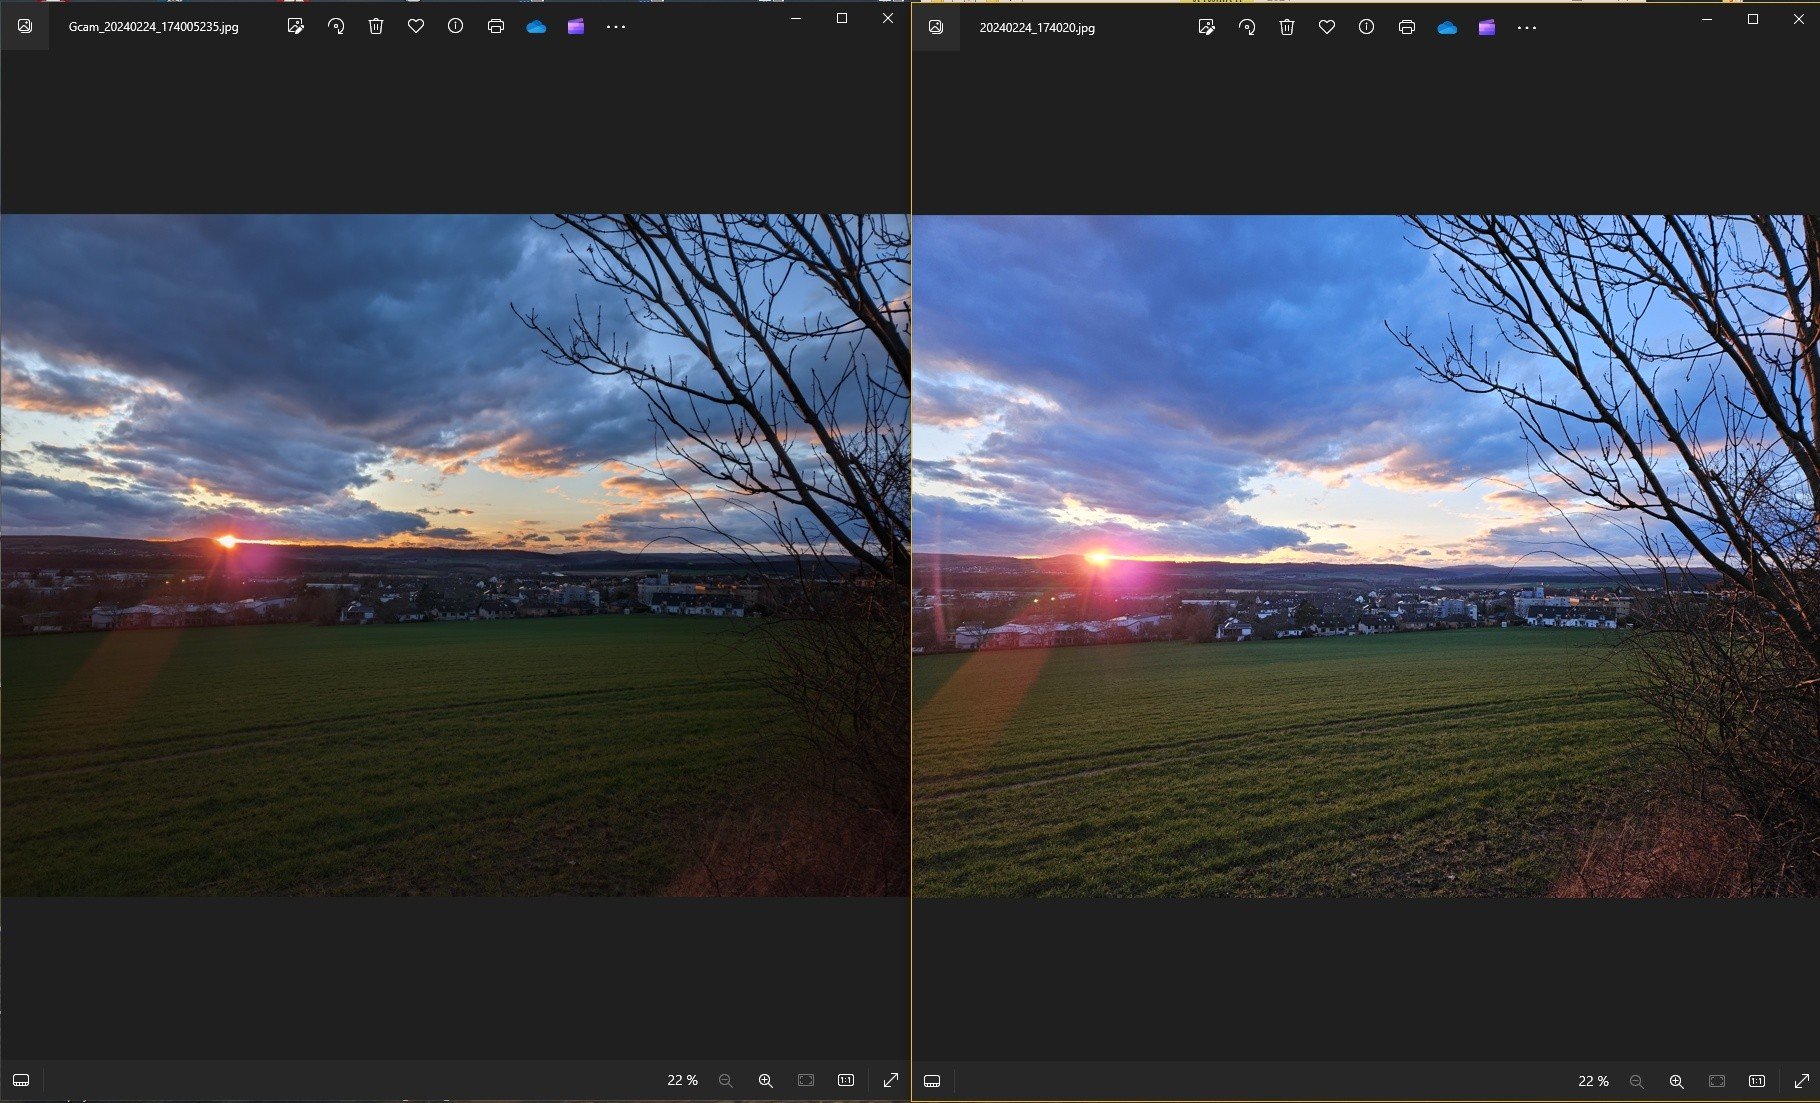Click OneDrive icon in 20240224_174020.jpg window
The height and width of the screenshot is (1103, 1820).
1446,28
